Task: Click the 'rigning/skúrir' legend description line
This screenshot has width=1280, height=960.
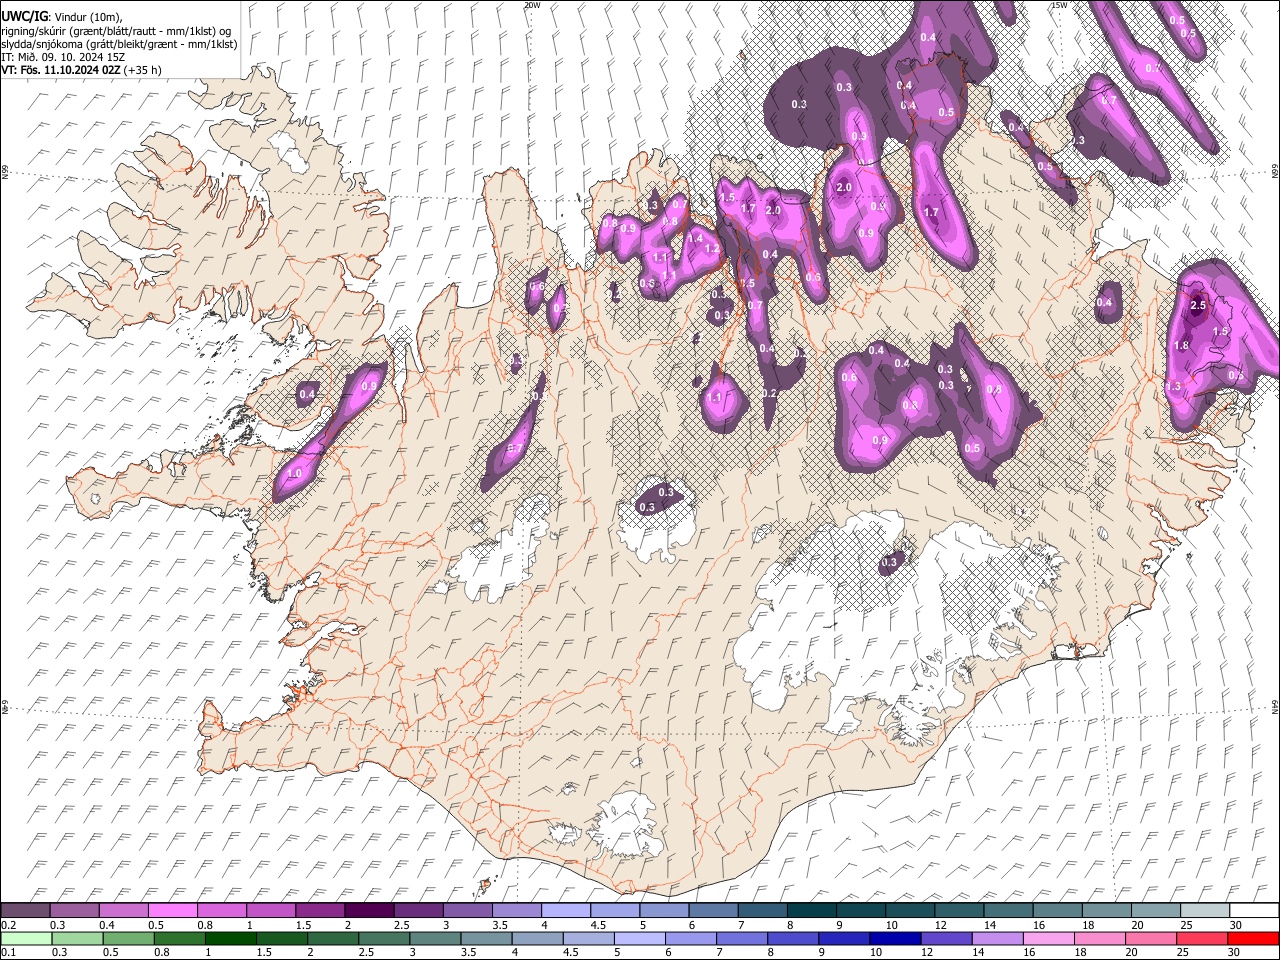Action: (116, 31)
